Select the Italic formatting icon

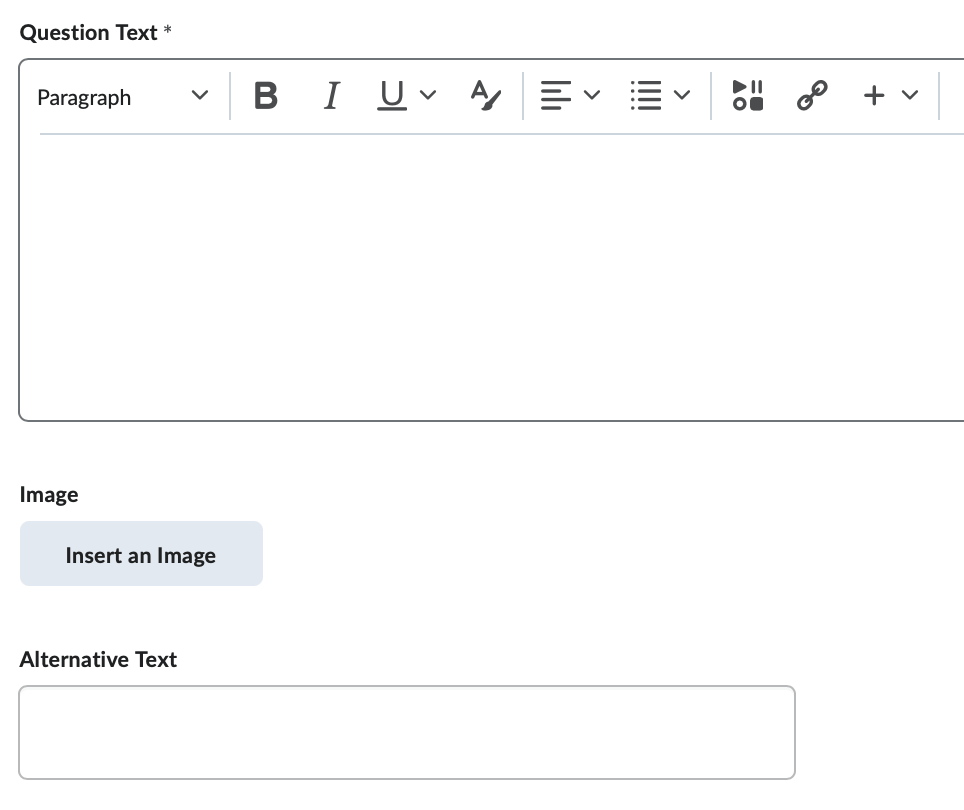click(x=331, y=95)
